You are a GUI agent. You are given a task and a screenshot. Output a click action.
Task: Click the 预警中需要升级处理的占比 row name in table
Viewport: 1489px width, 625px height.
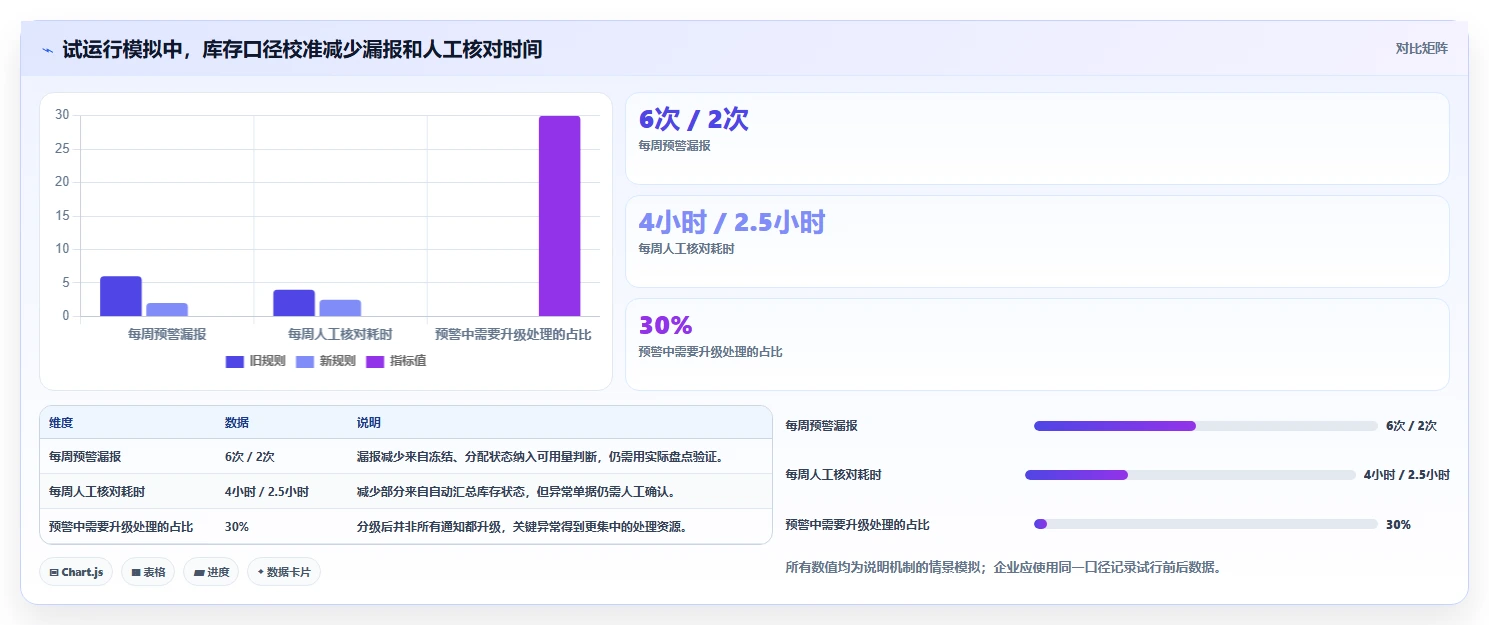121,526
